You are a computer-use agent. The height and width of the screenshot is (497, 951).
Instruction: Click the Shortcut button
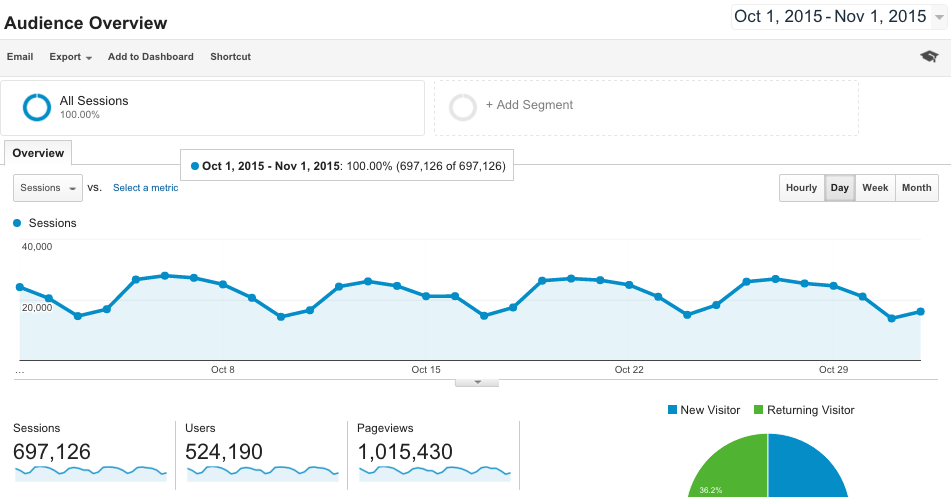tap(230, 56)
